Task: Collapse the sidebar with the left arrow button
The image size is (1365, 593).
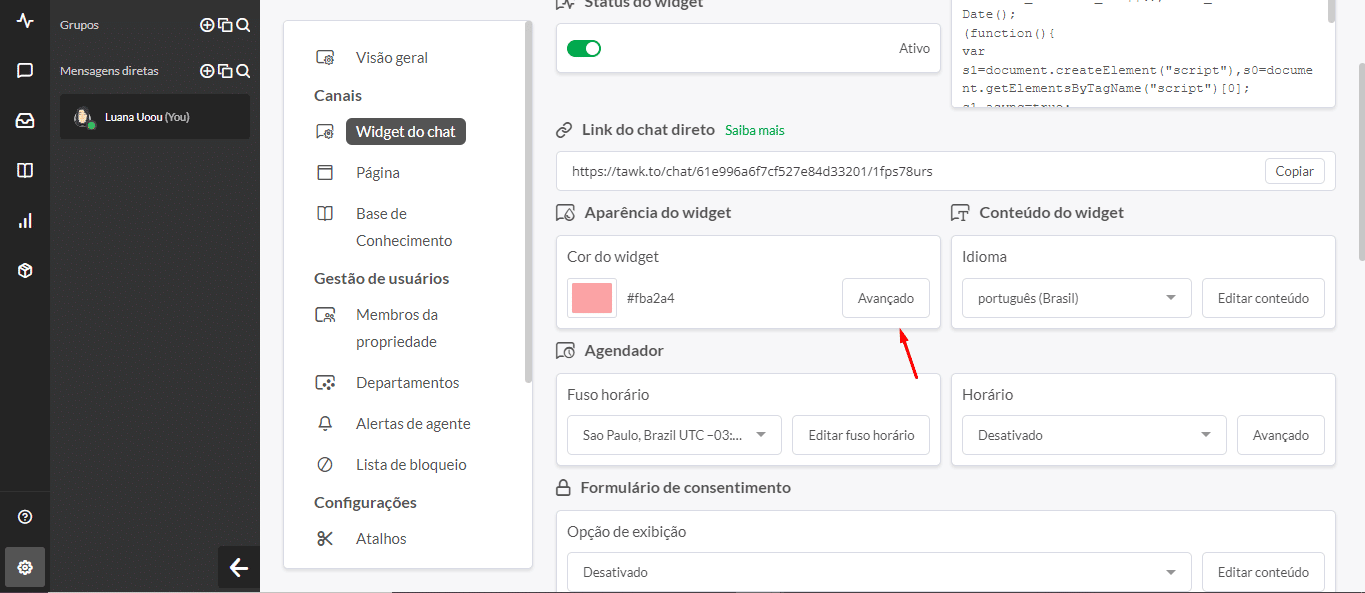Action: pos(238,568)
